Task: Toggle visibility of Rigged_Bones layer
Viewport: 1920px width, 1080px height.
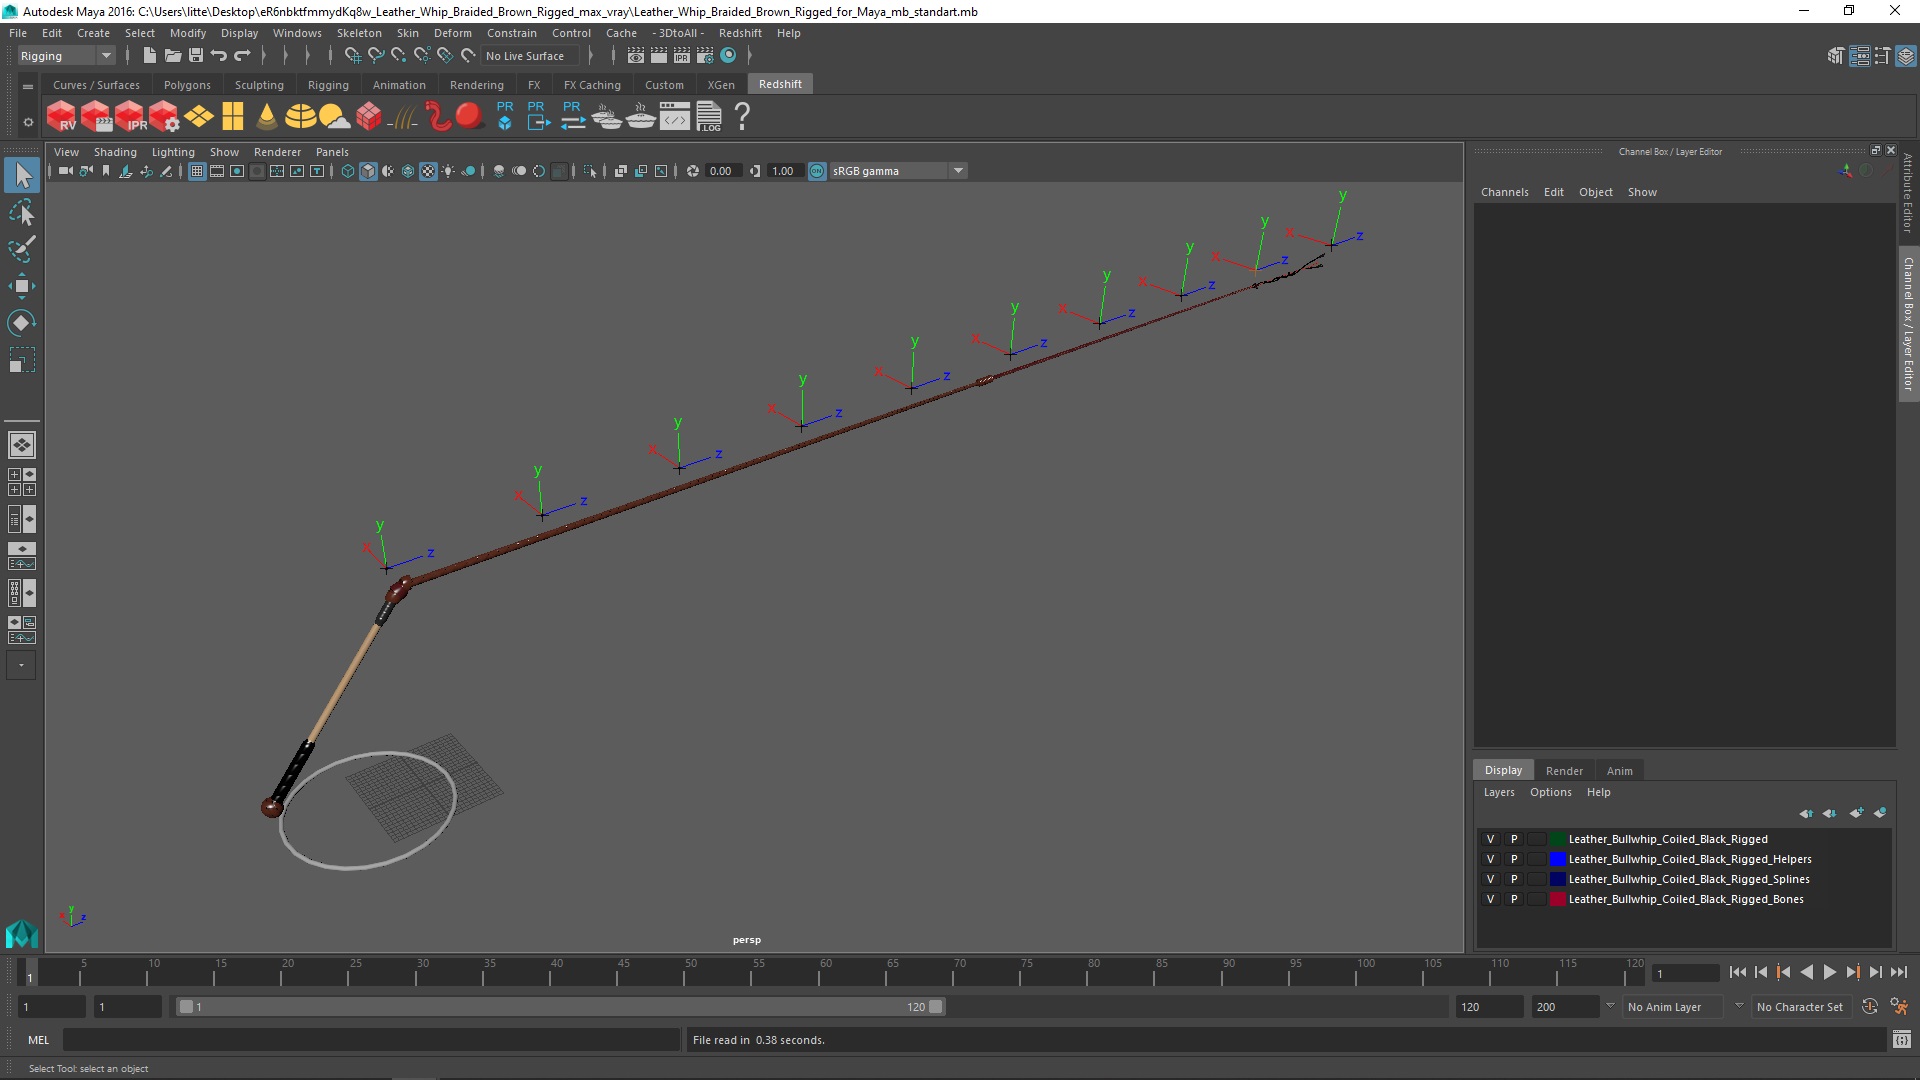Action: pos(1490,899)
